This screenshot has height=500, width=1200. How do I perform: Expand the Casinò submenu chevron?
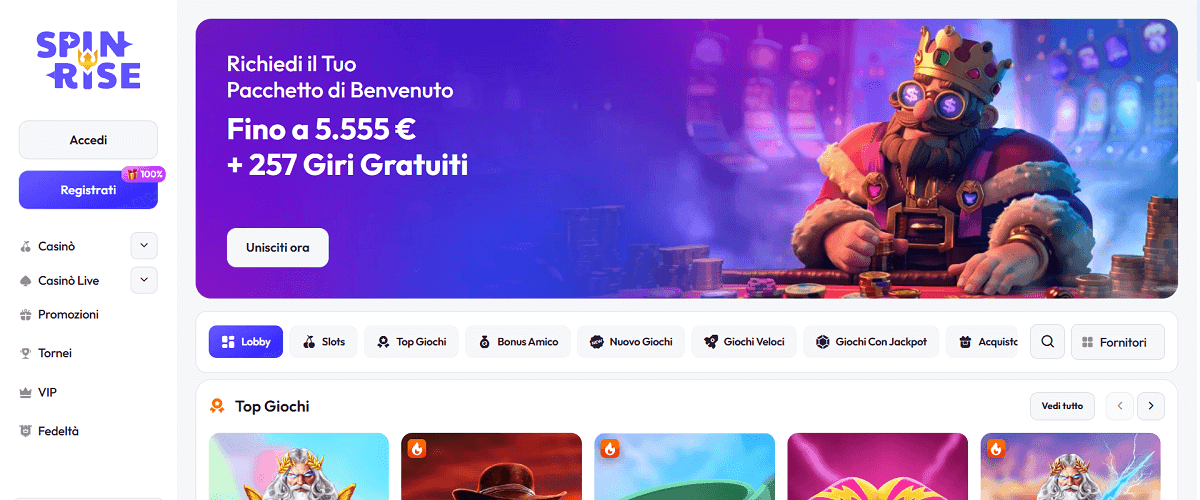[x=144, y=245]
